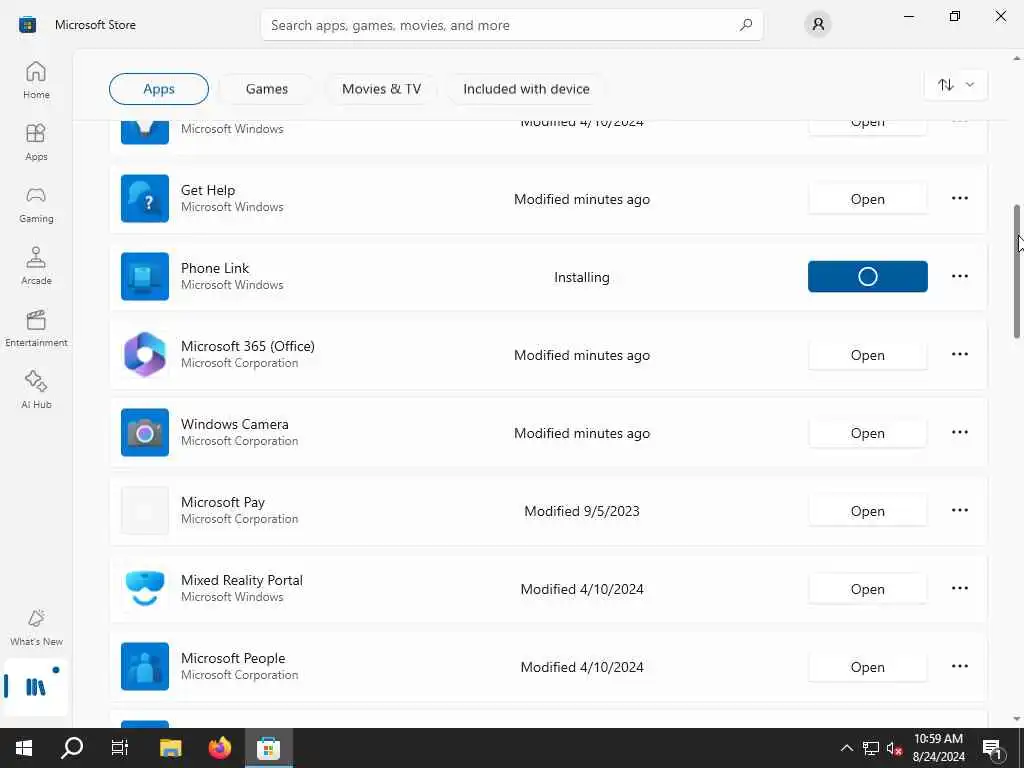
Task: Open more options for Microsoft 365 (Office)
Action: [x=959, y=355]
